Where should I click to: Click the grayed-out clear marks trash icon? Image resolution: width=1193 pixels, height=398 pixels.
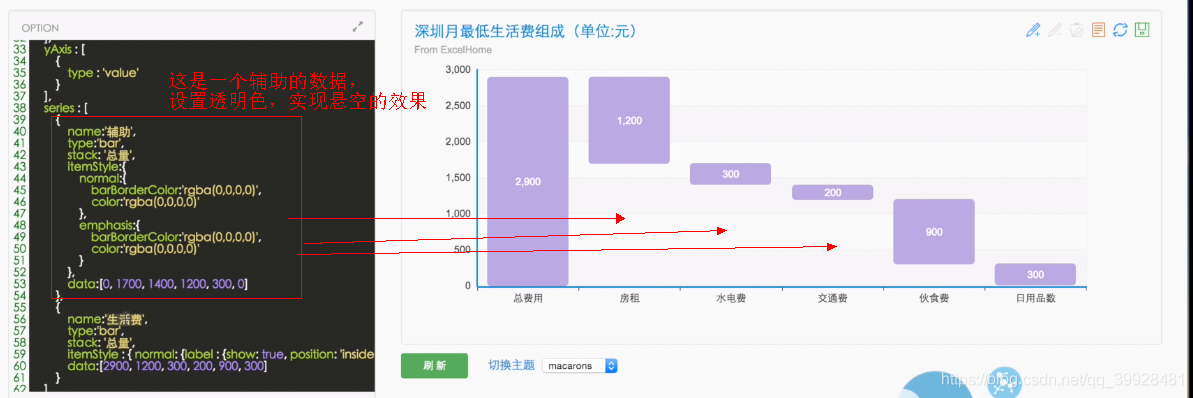(x=1076, y=30)
